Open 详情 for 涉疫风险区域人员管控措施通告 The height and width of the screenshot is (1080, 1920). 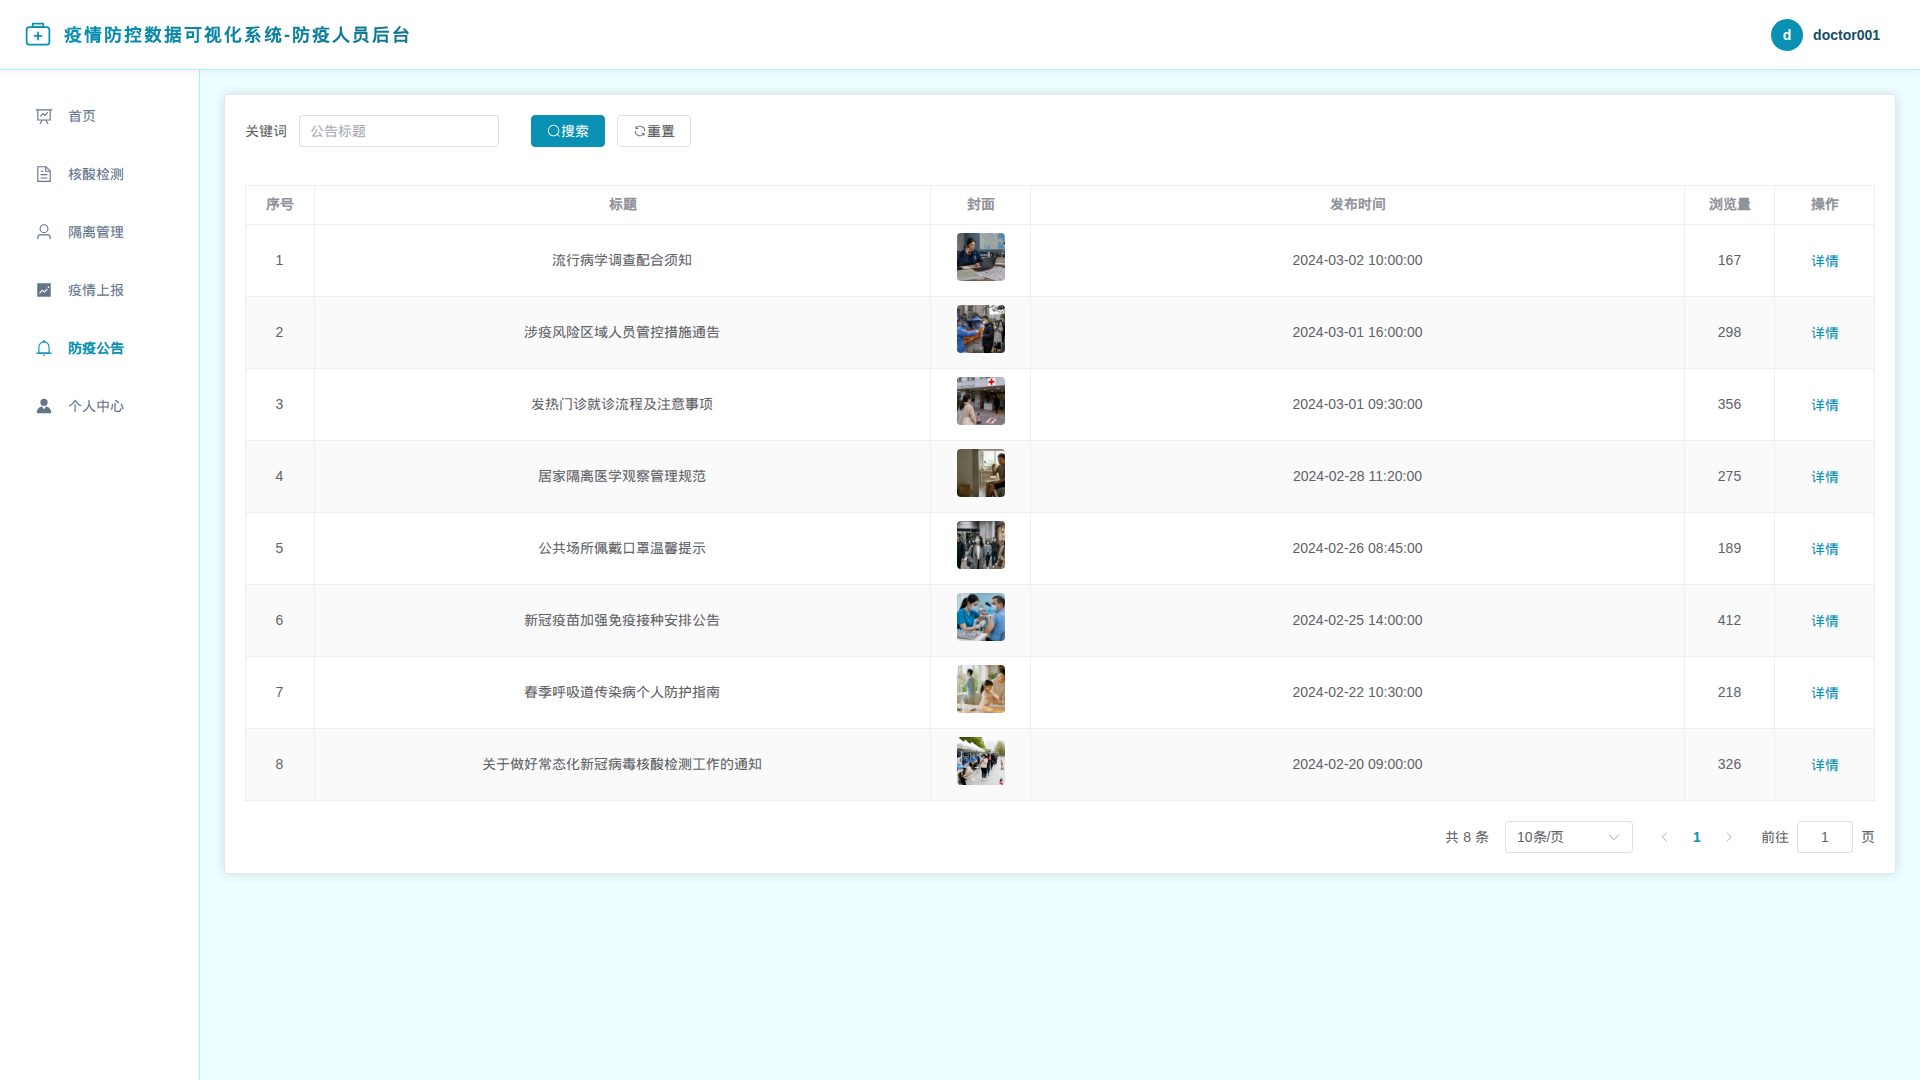1825,333
